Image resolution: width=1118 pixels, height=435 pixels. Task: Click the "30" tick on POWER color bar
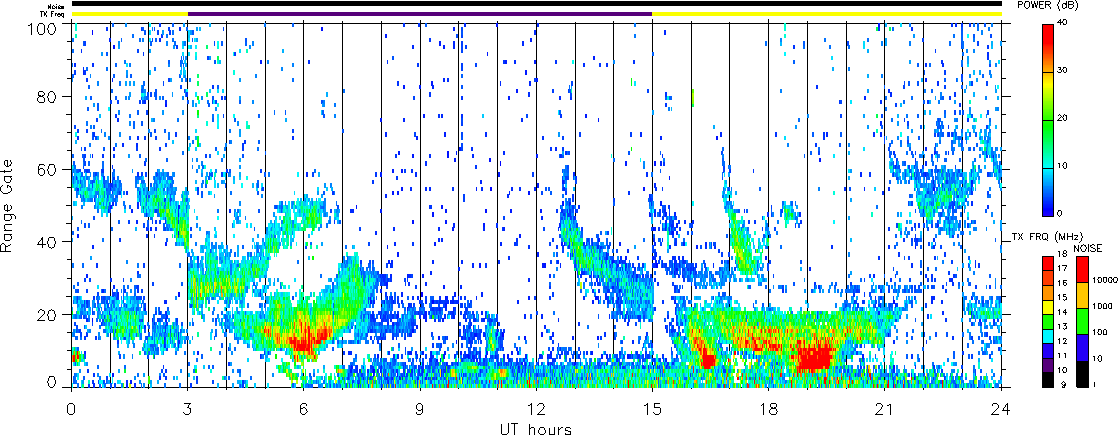click(1063, 72)
